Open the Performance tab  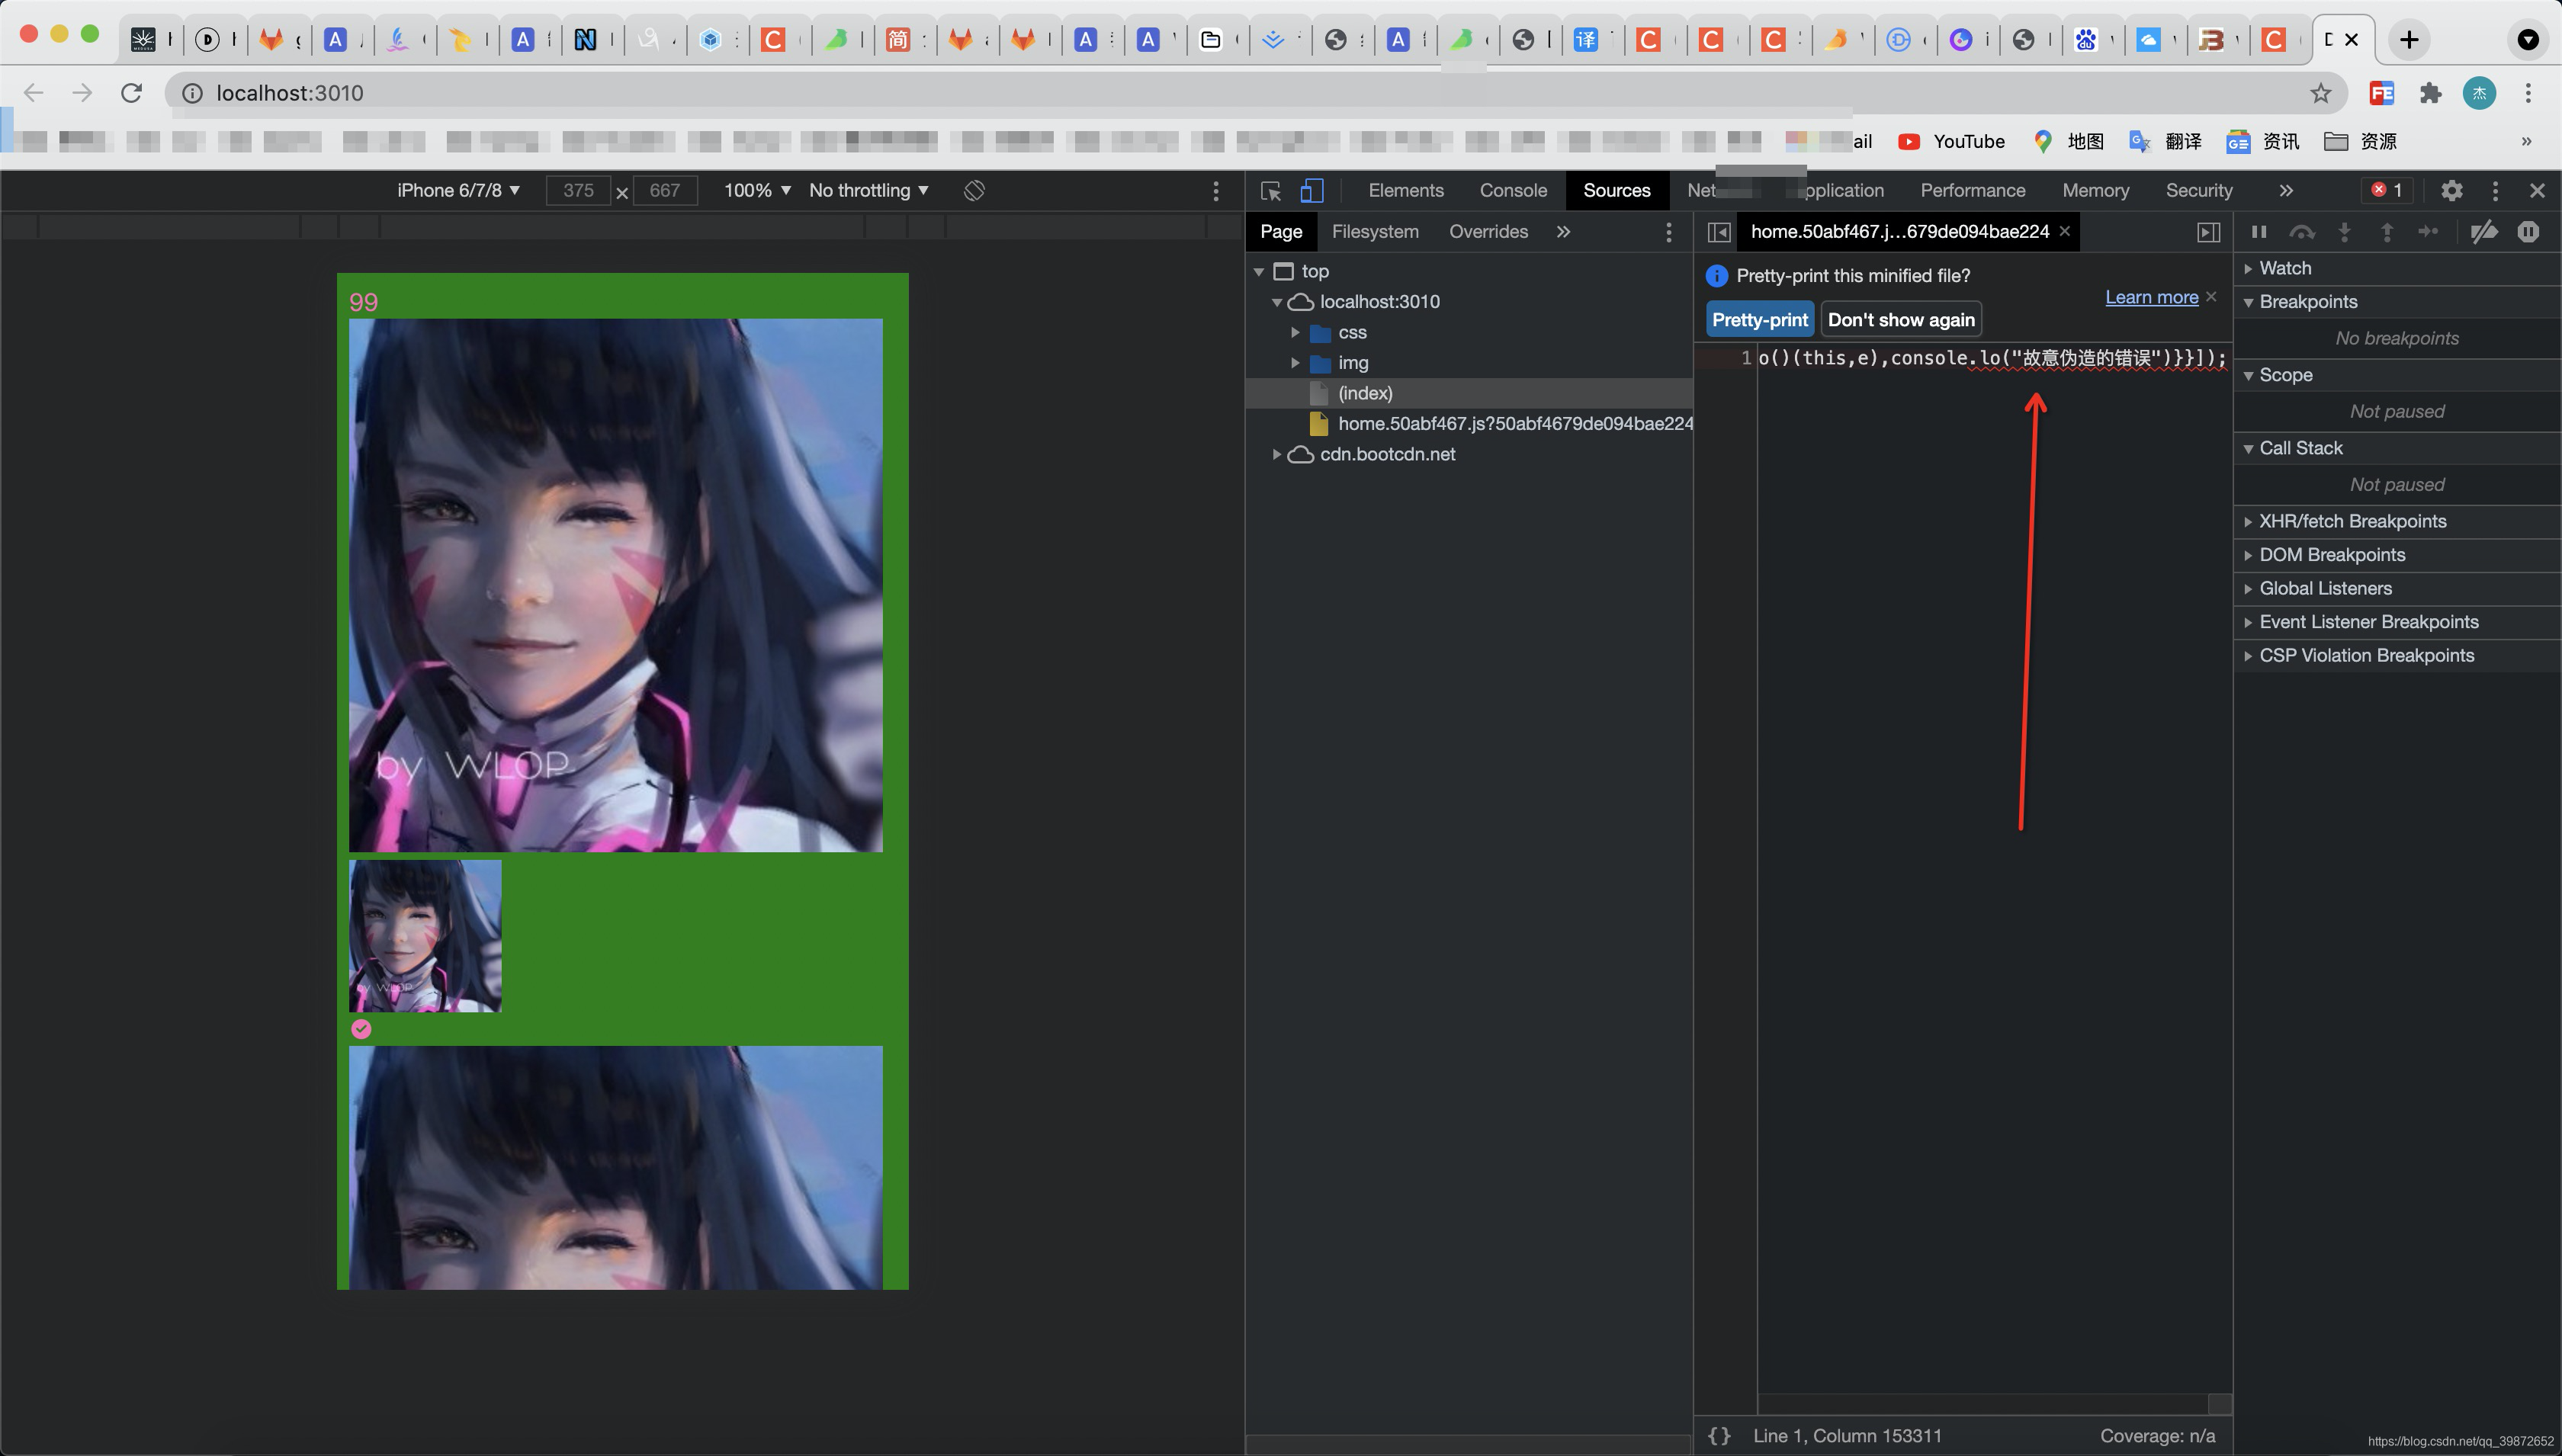(x=1972, y=190)
